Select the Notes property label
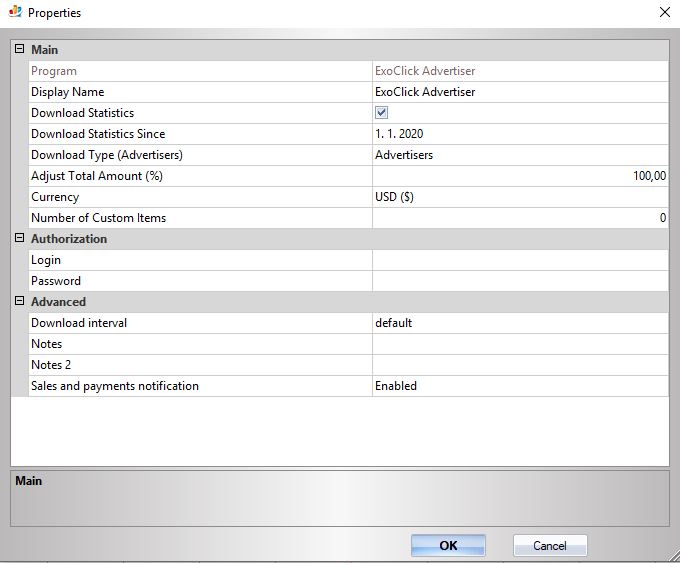Image resolution: width=680 pixels, height=563 pixels. point(46,344)
